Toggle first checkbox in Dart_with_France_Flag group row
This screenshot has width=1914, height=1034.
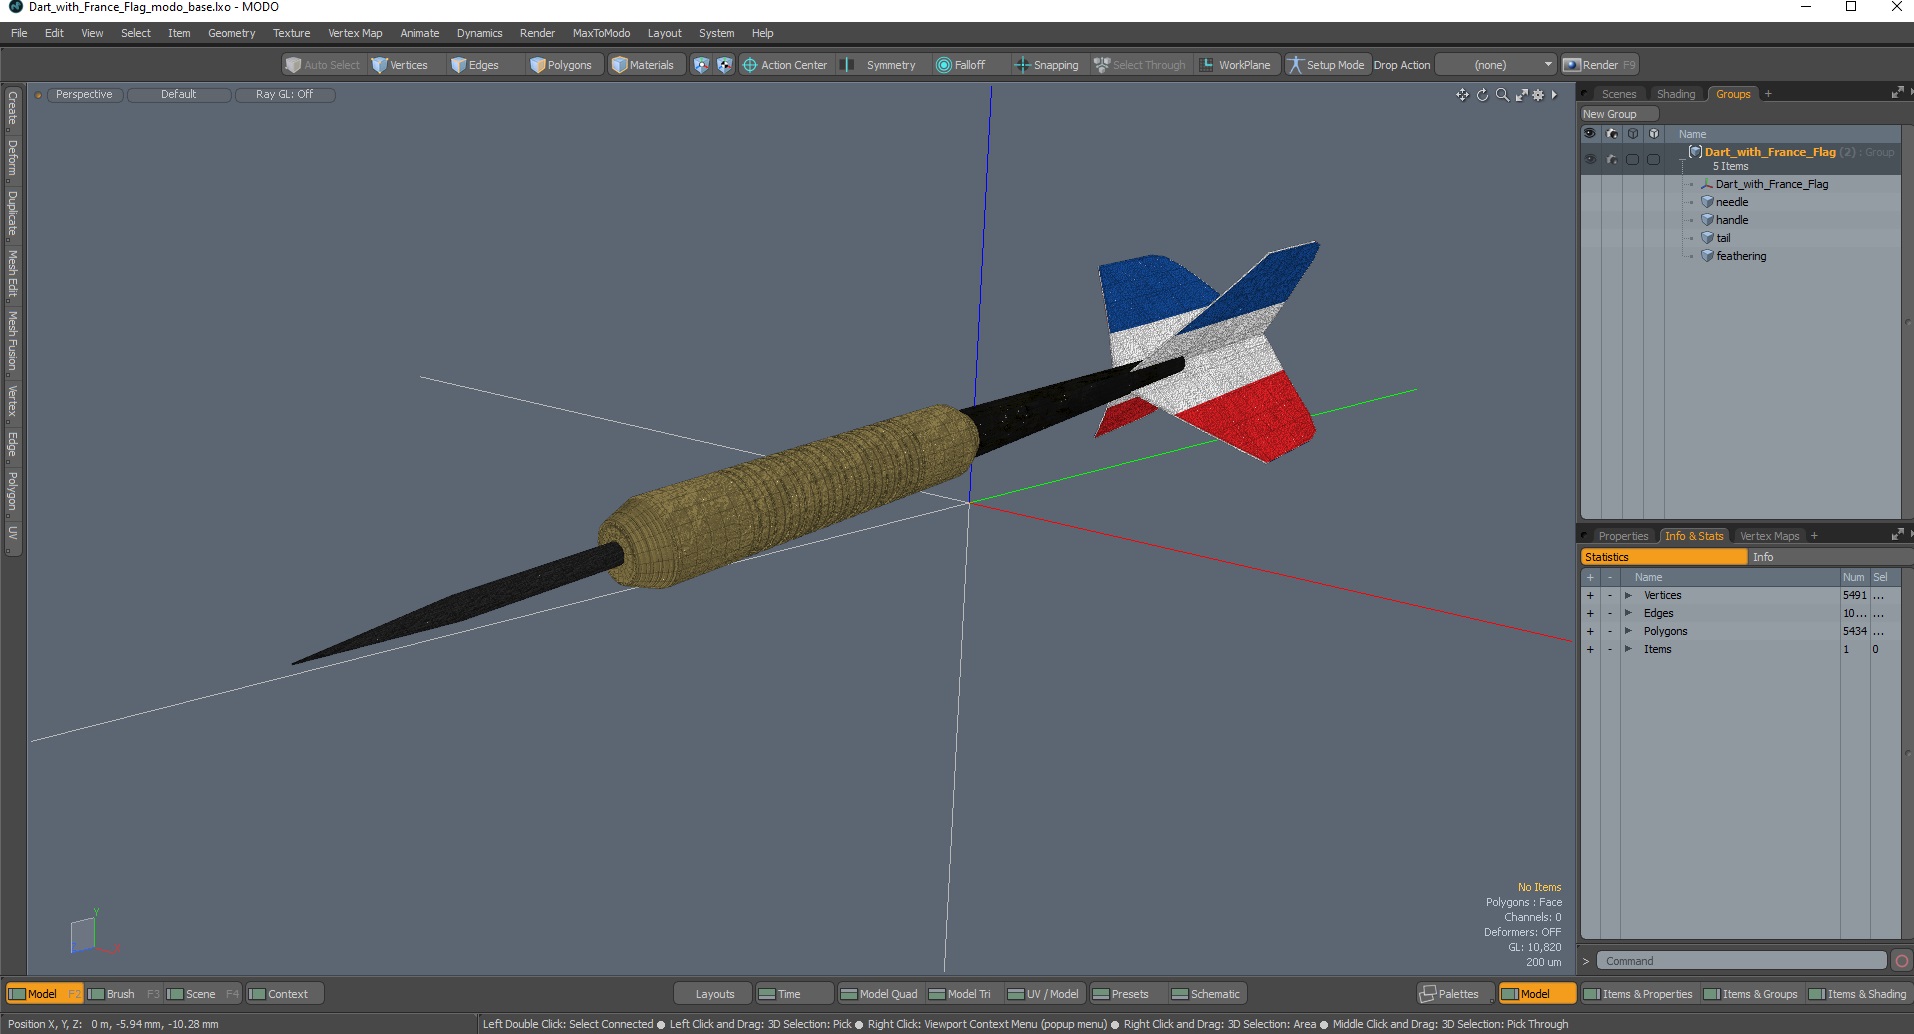pyautogui.click(x=1633, y=159)
